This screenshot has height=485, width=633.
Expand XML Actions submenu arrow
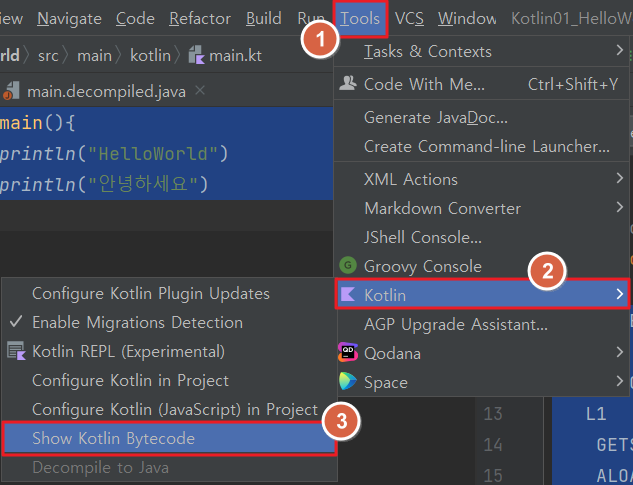click(x=620, y=178)
